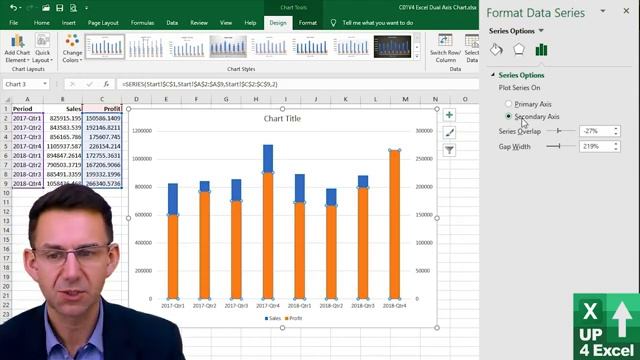Click the Series Overlap slider
This screenshot has width=640, height=360.
560,131
